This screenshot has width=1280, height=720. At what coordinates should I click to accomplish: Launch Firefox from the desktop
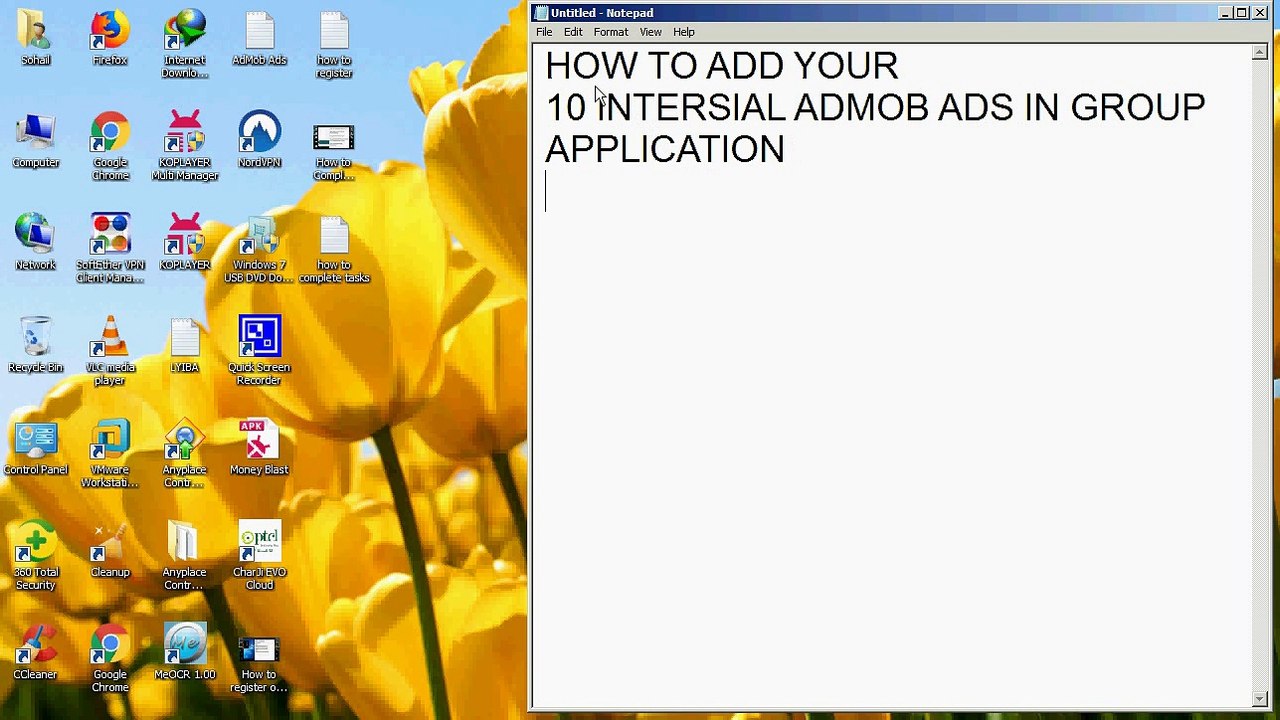click(110, 40)
